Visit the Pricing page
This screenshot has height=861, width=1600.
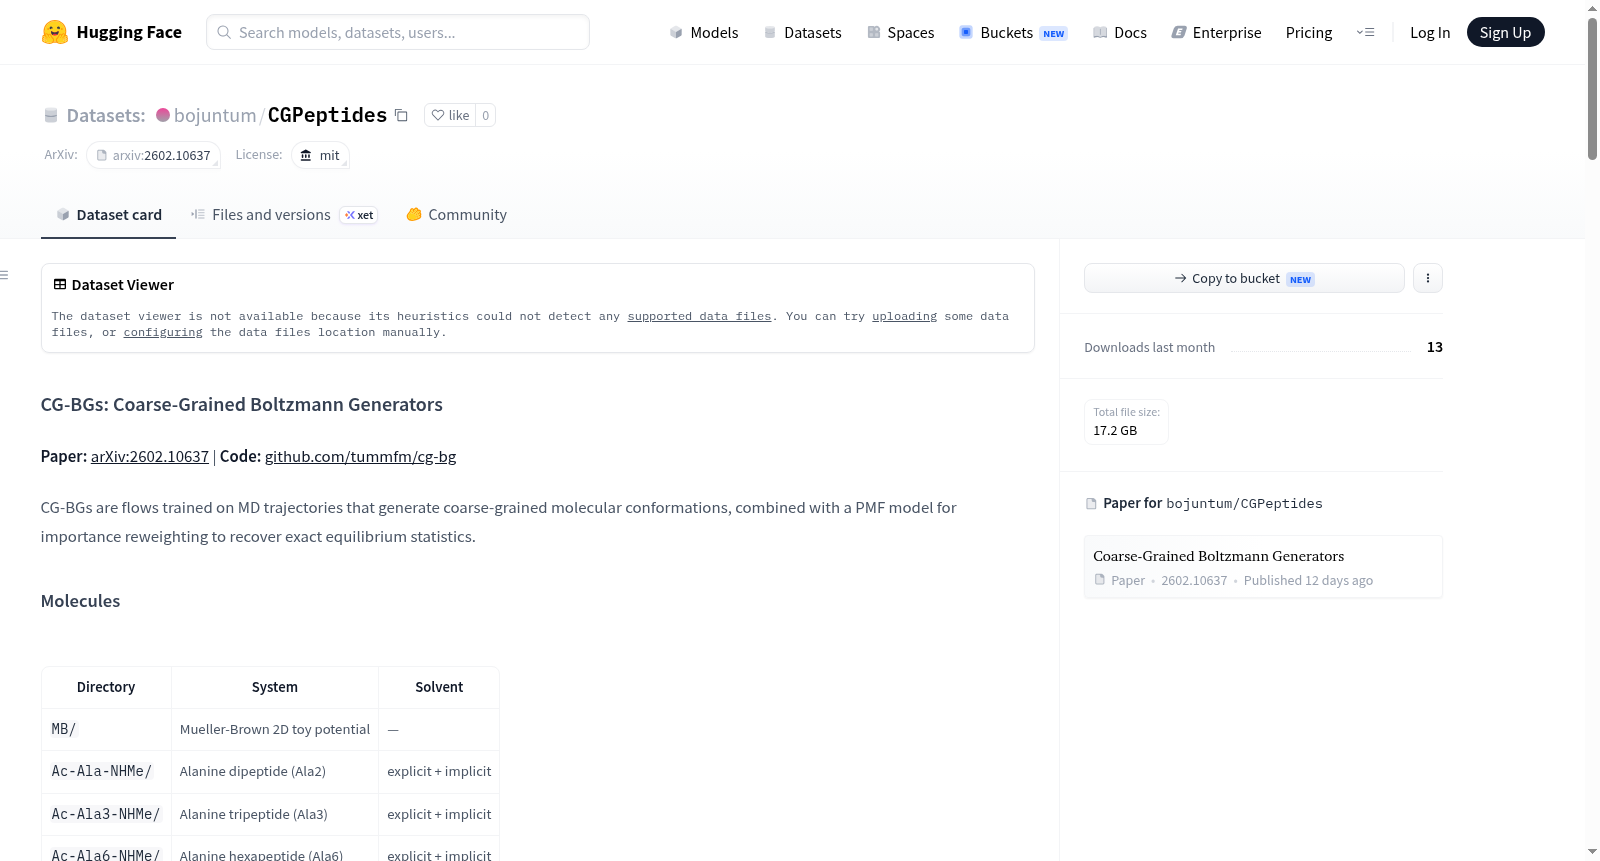[x=1309, y=32]
